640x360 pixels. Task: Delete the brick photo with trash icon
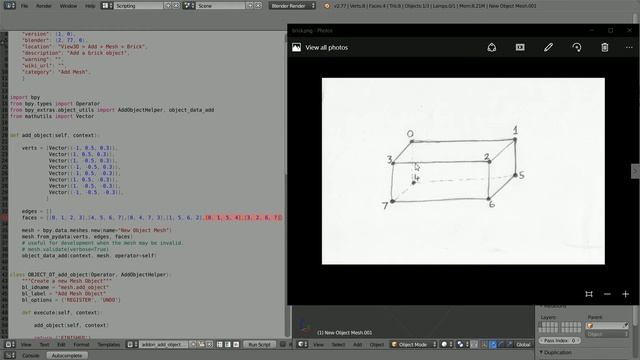point(604,47)
